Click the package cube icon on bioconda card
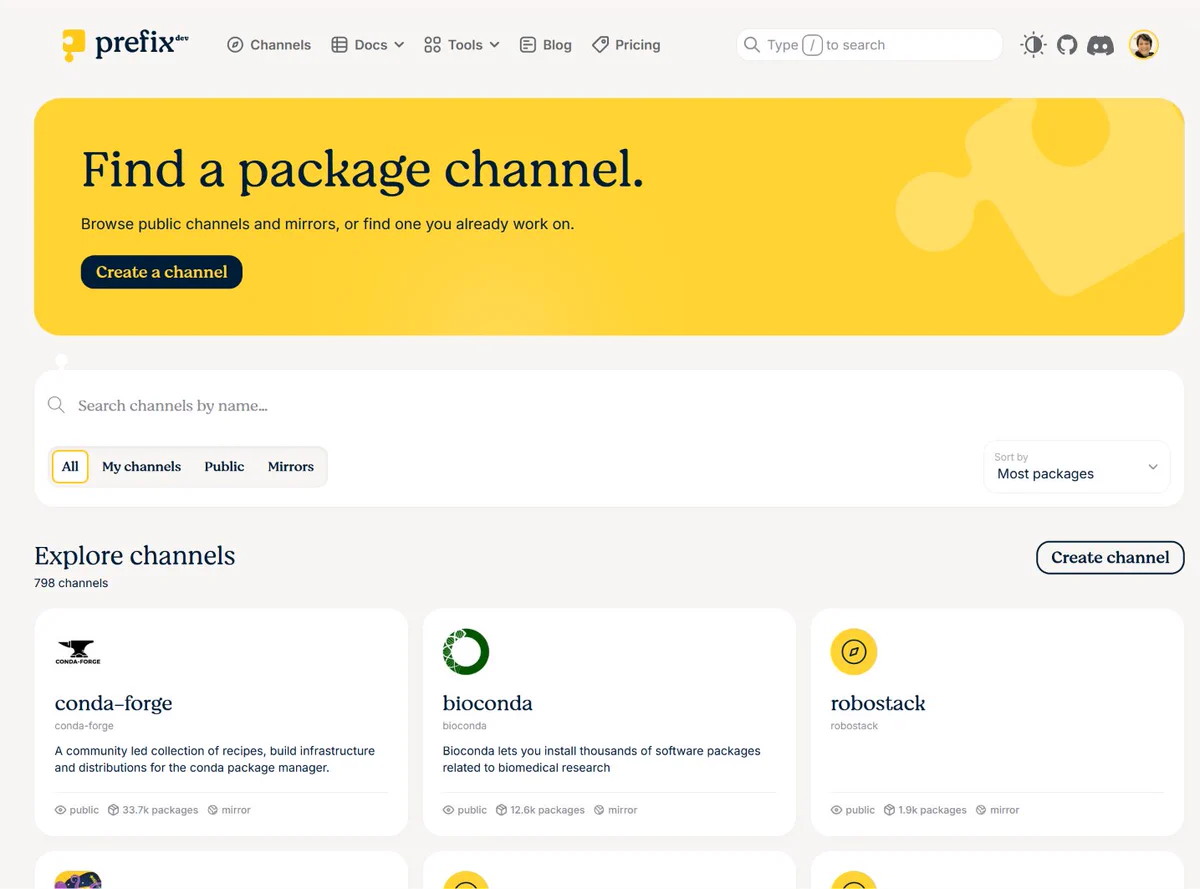 [501, 810]
